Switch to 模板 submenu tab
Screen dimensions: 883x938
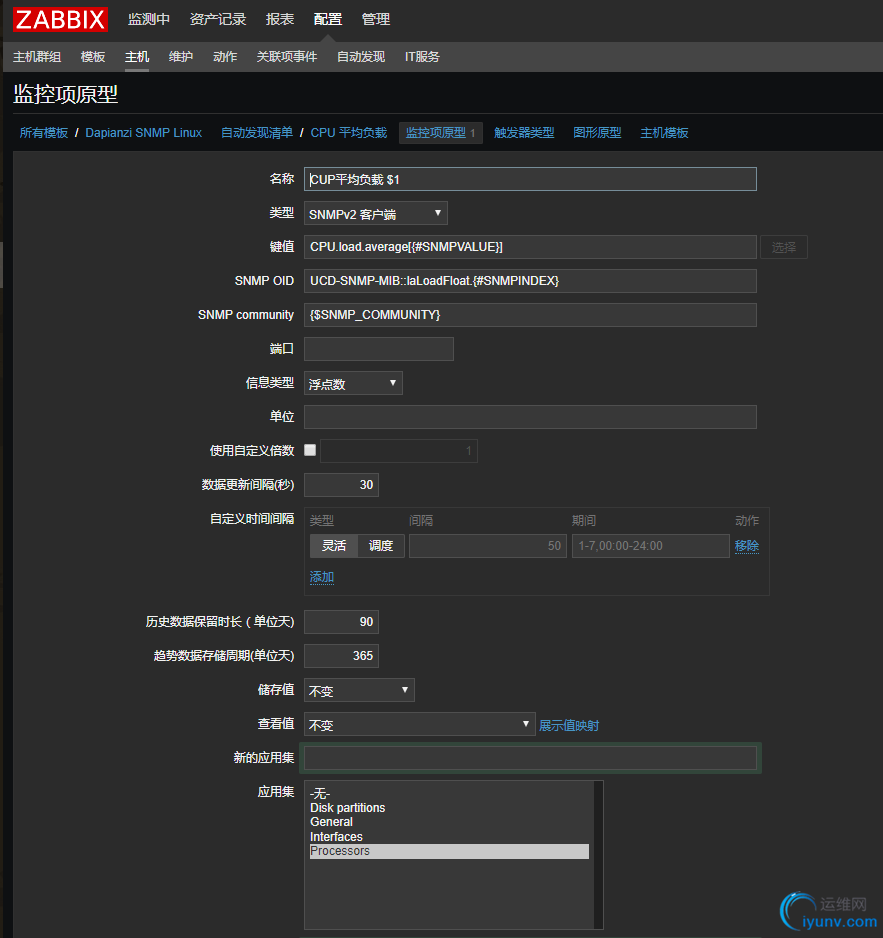click(93, 57)
